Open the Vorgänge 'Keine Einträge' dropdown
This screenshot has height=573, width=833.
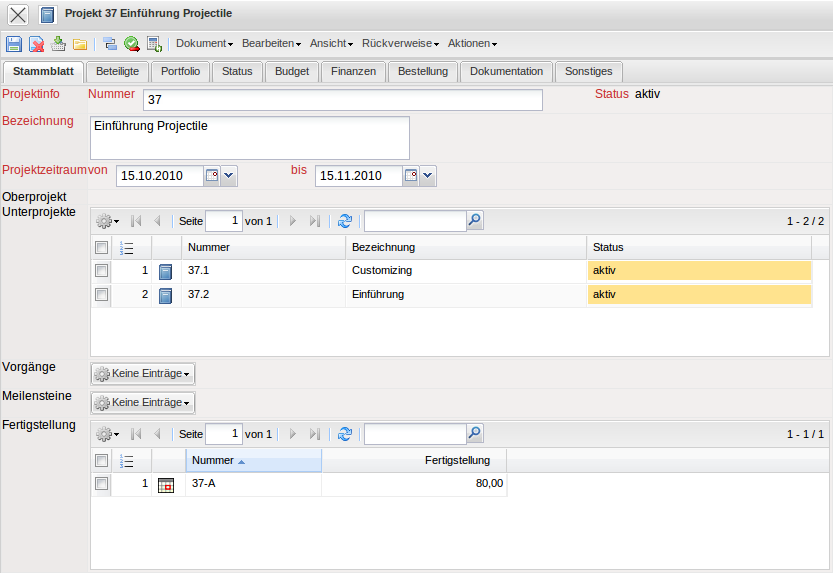tap(143, 374)
